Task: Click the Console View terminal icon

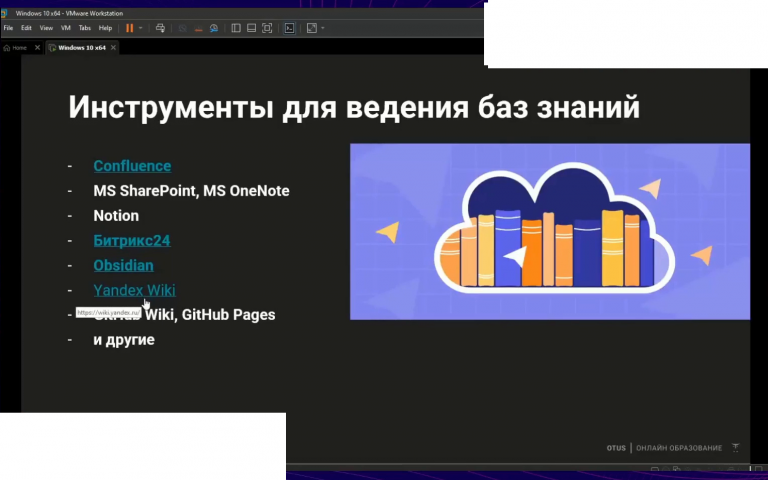Action: click(x=289, y=28)
